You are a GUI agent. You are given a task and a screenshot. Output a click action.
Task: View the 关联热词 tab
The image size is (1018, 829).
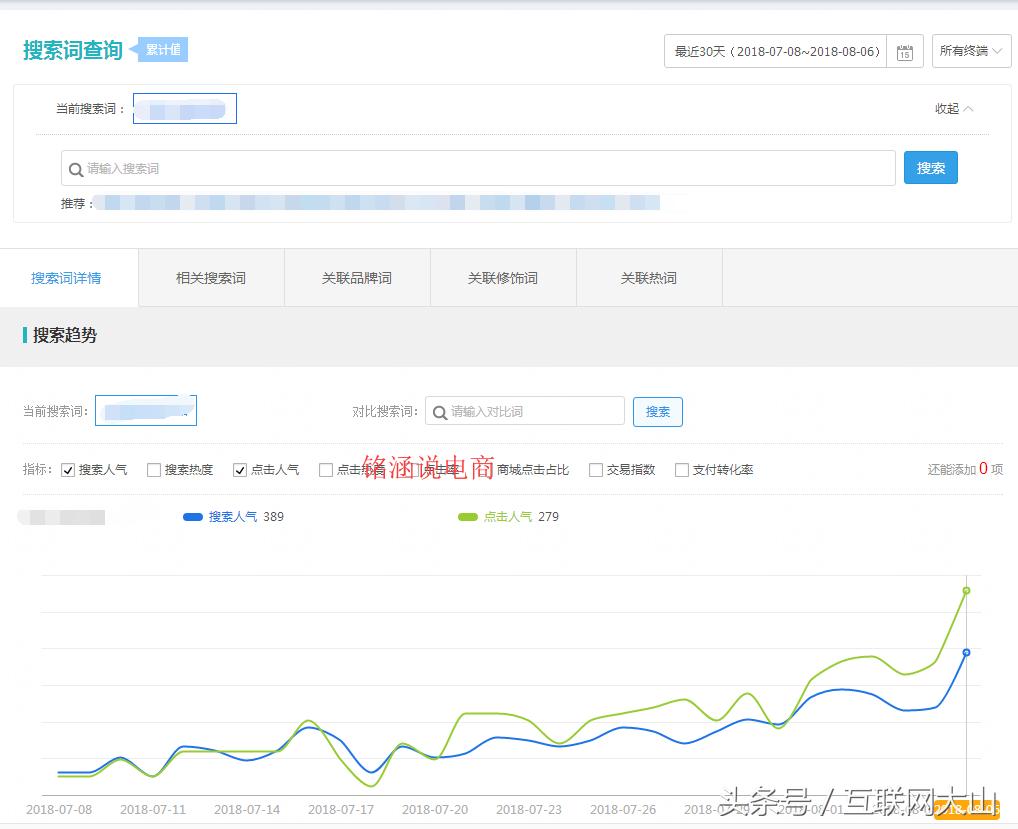click(x=648, y=277)
